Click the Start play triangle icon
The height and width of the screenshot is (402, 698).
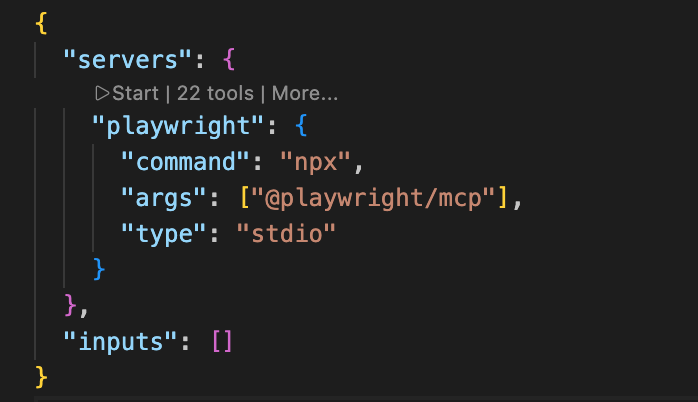click(102, 93)
